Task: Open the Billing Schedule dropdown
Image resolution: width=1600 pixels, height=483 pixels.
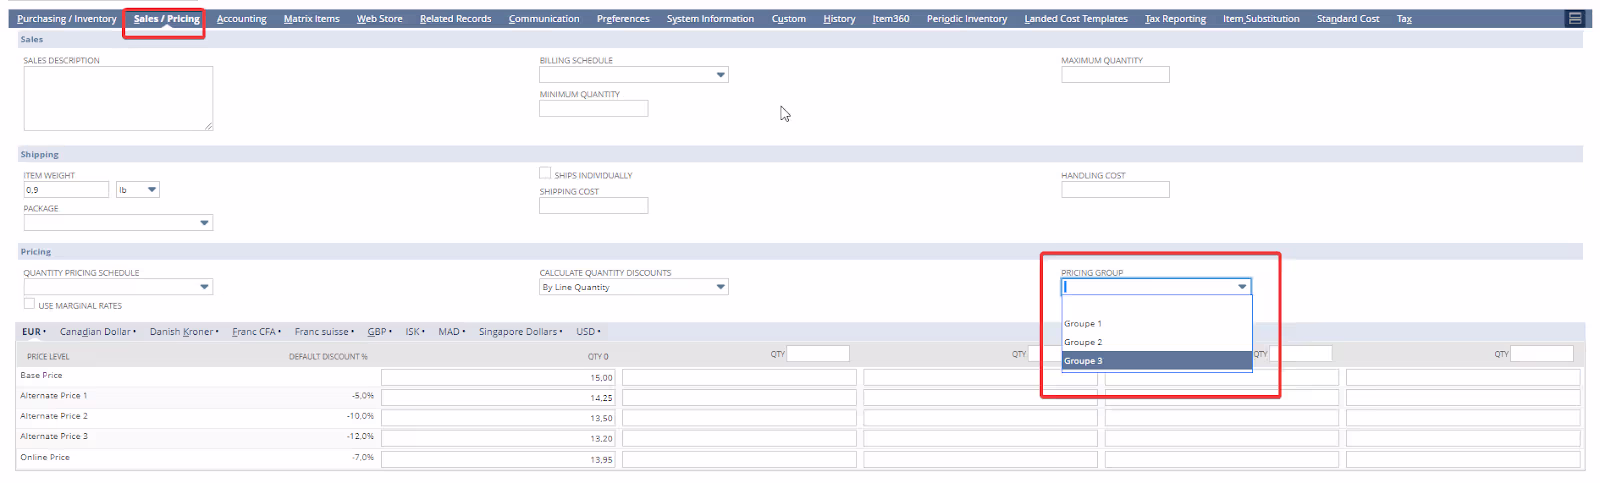Action: tap(633, 75)
